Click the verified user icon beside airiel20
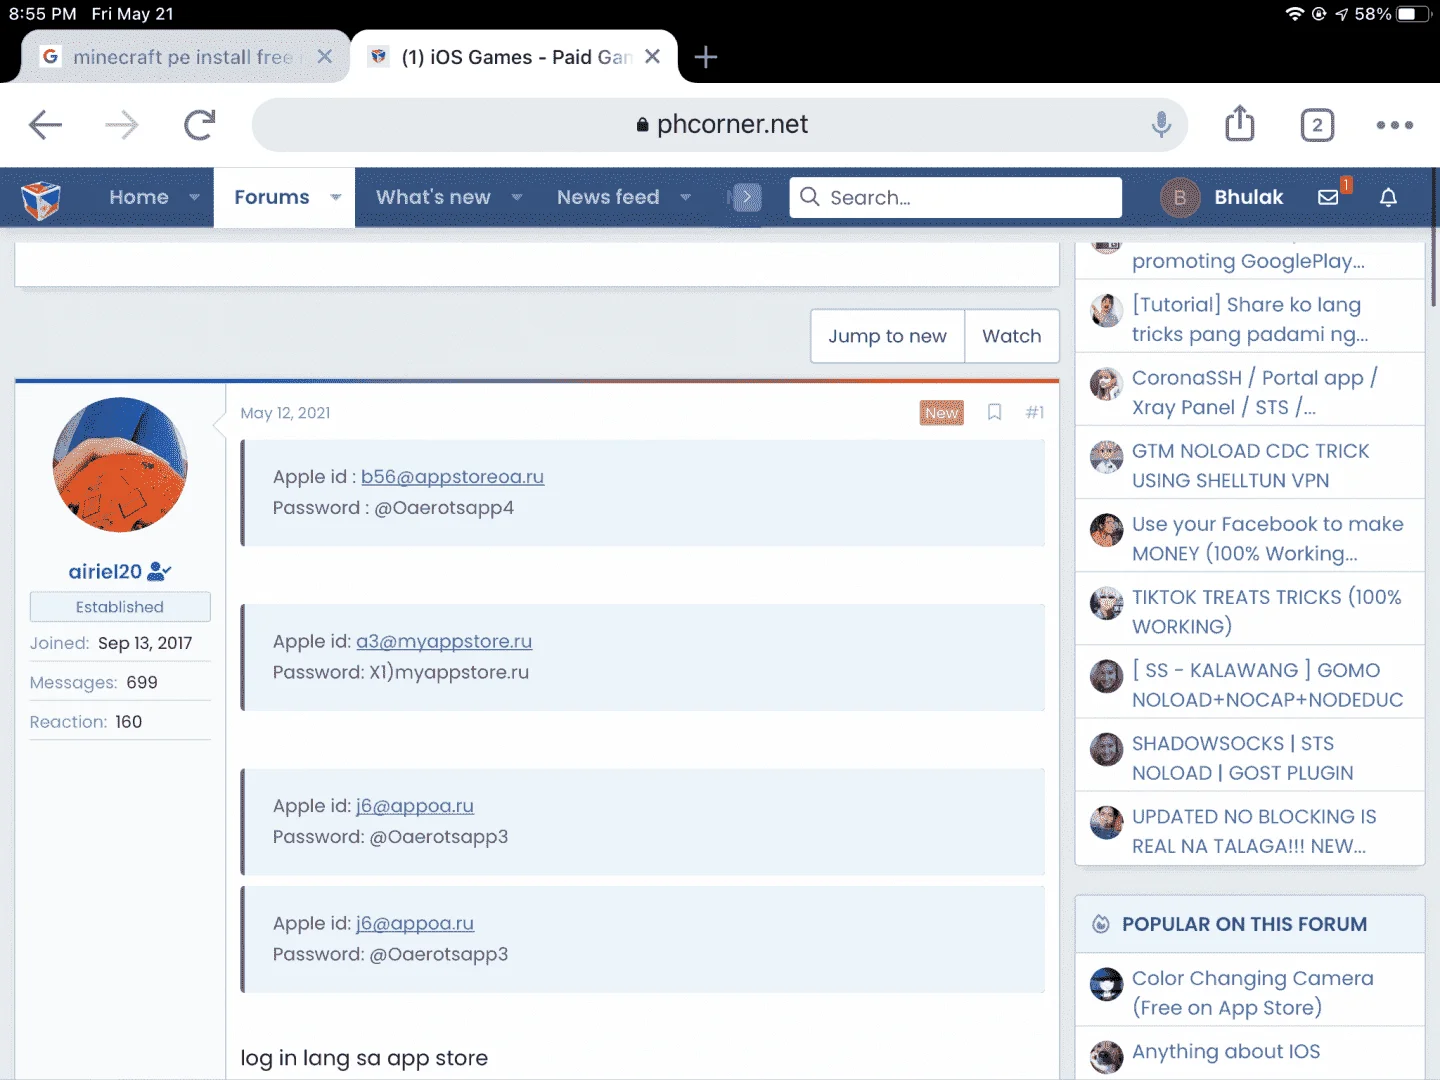Screen dimensions: 1440x1080 159,571
